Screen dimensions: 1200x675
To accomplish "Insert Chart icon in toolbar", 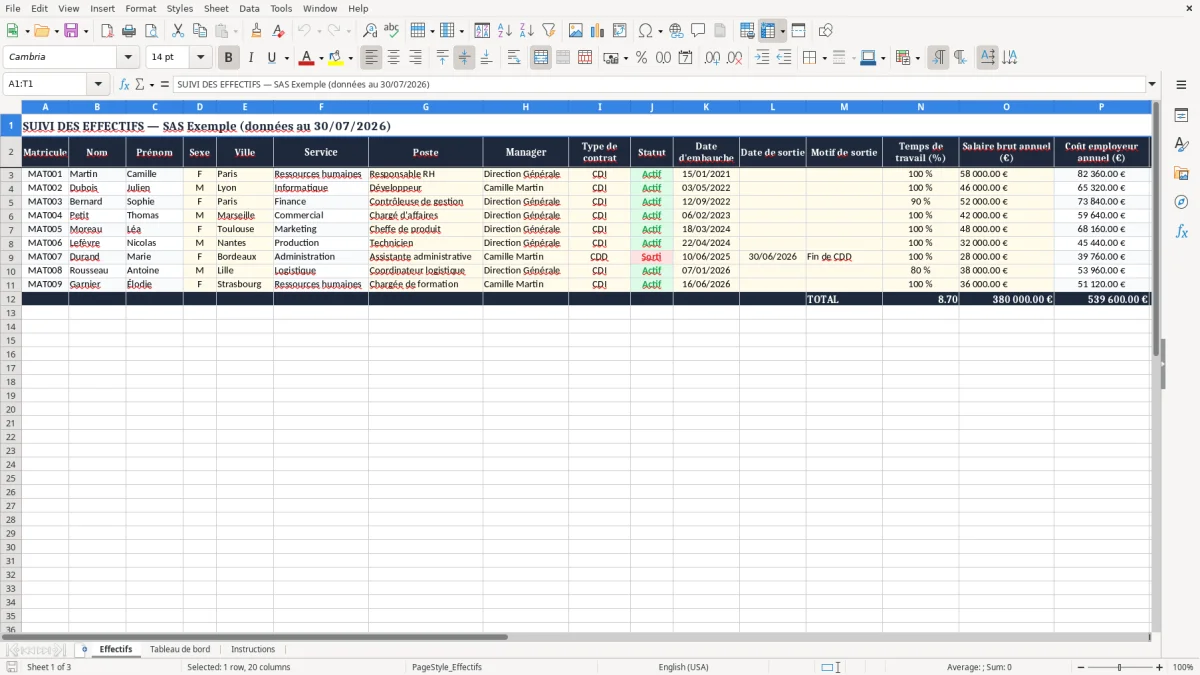I will [598, 31].
